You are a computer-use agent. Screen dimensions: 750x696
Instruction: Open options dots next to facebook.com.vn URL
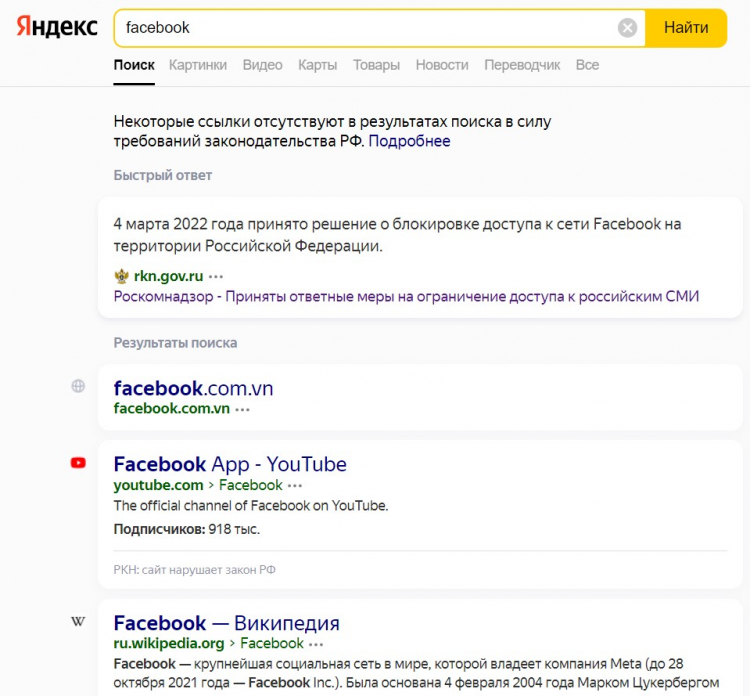243,409
